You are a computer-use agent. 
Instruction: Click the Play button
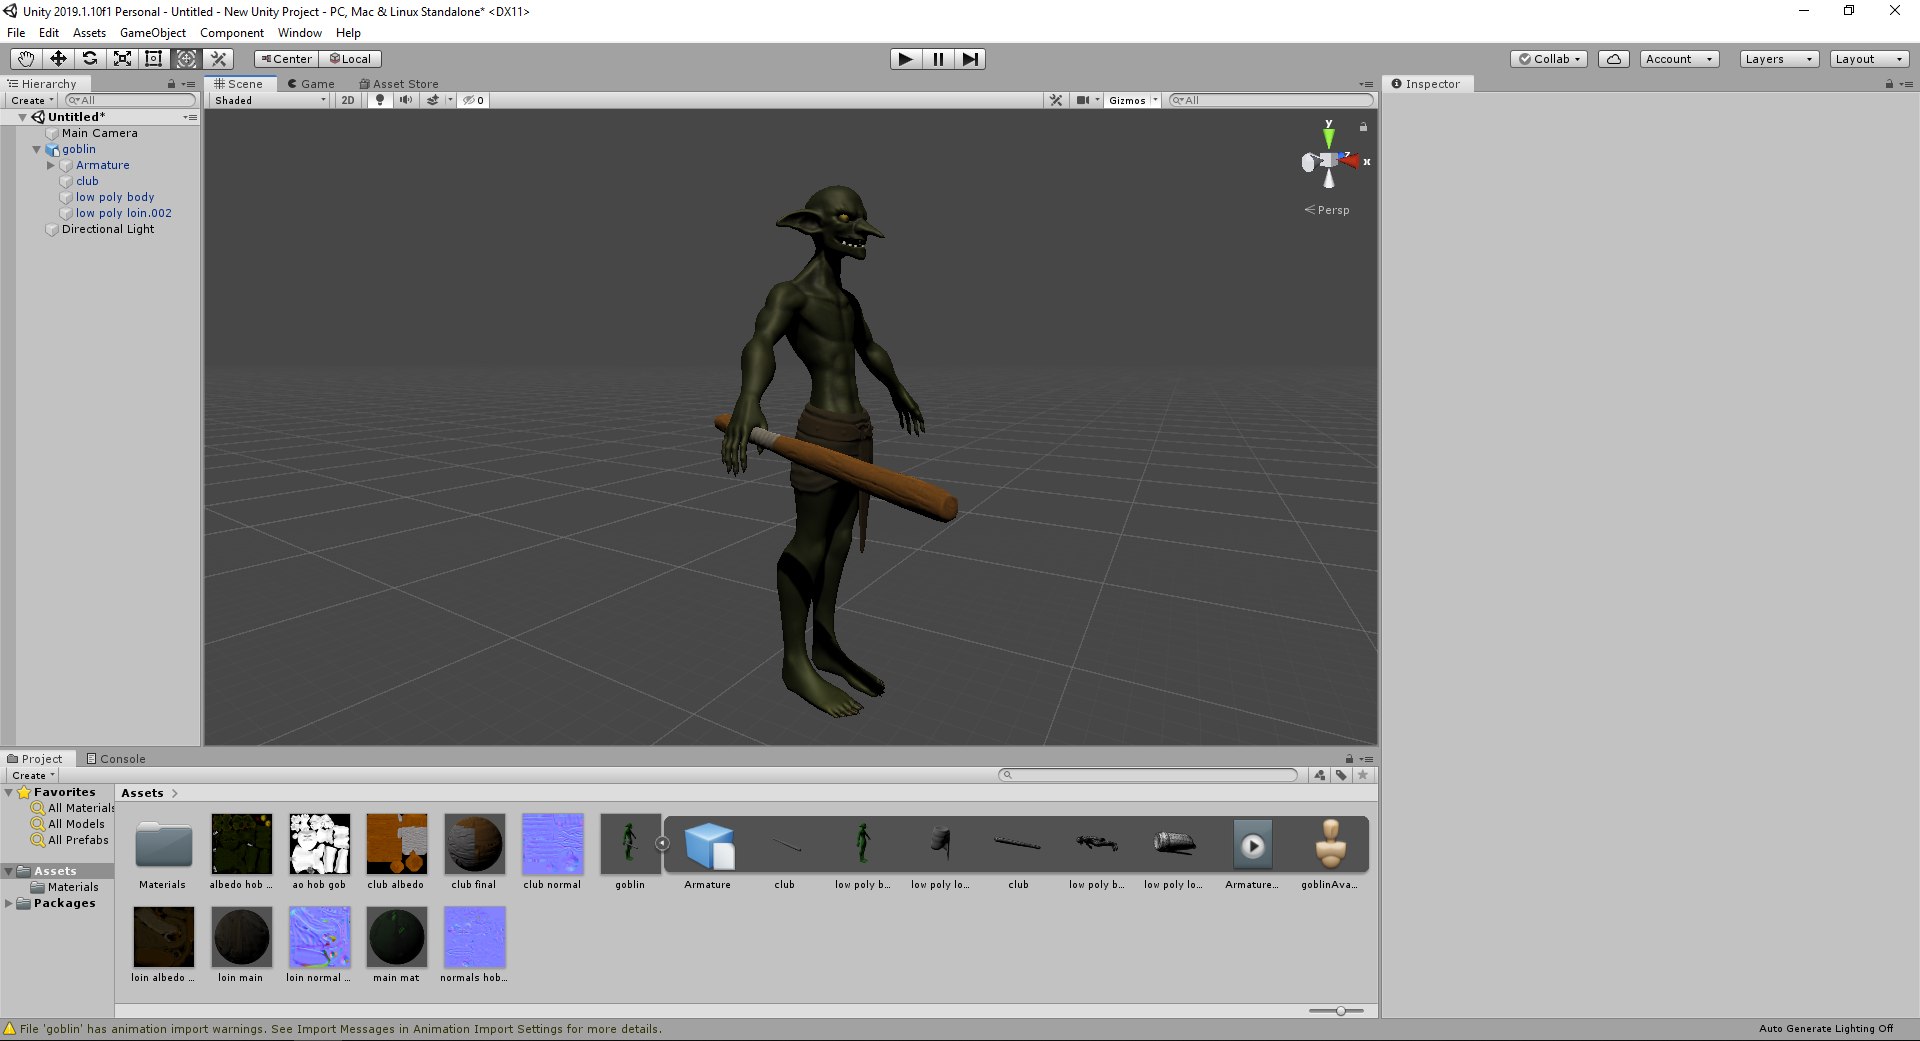[905, 59]
